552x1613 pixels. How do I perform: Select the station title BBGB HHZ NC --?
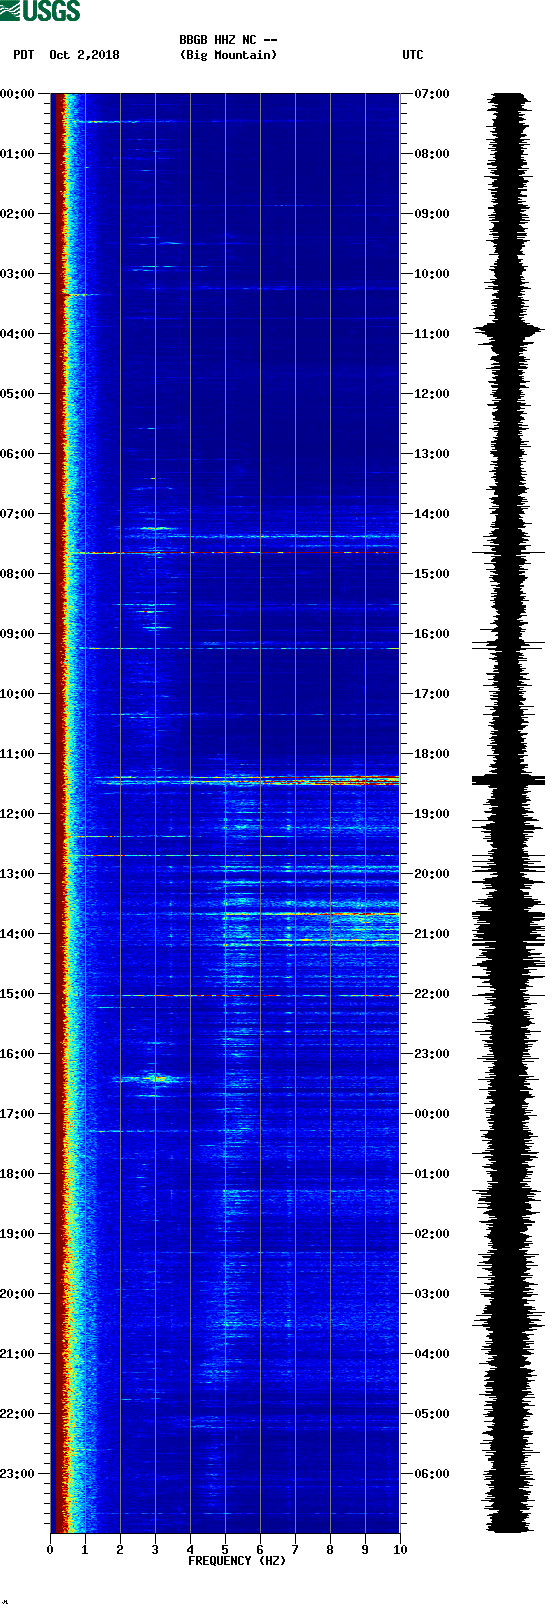tap(228, 41)
